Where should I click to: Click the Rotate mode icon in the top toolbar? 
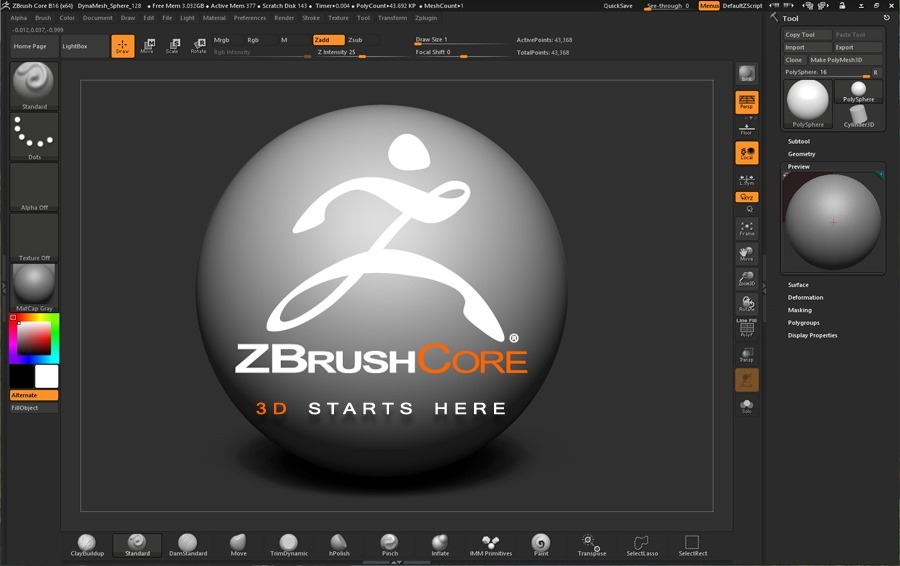198,46
